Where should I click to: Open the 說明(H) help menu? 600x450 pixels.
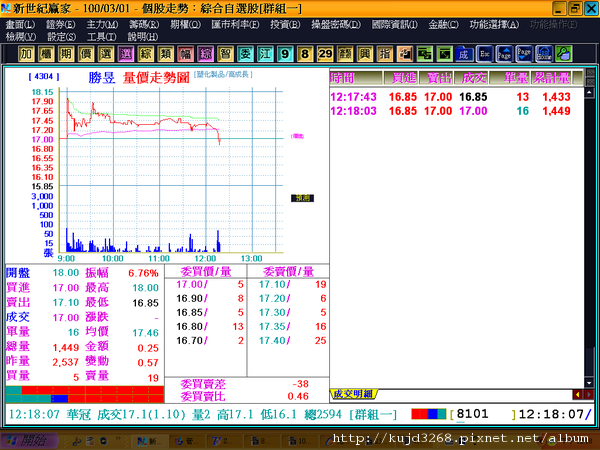[142, 37]
